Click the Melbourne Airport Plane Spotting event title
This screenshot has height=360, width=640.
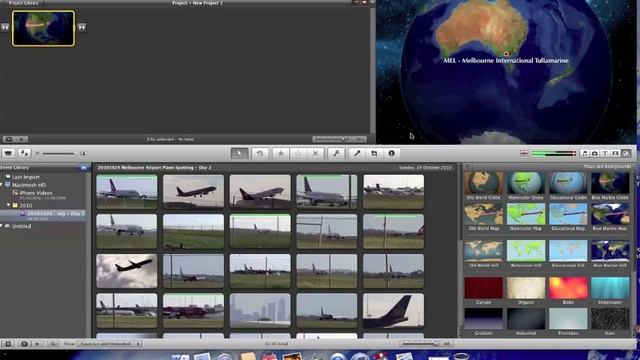tap(154, 168)
